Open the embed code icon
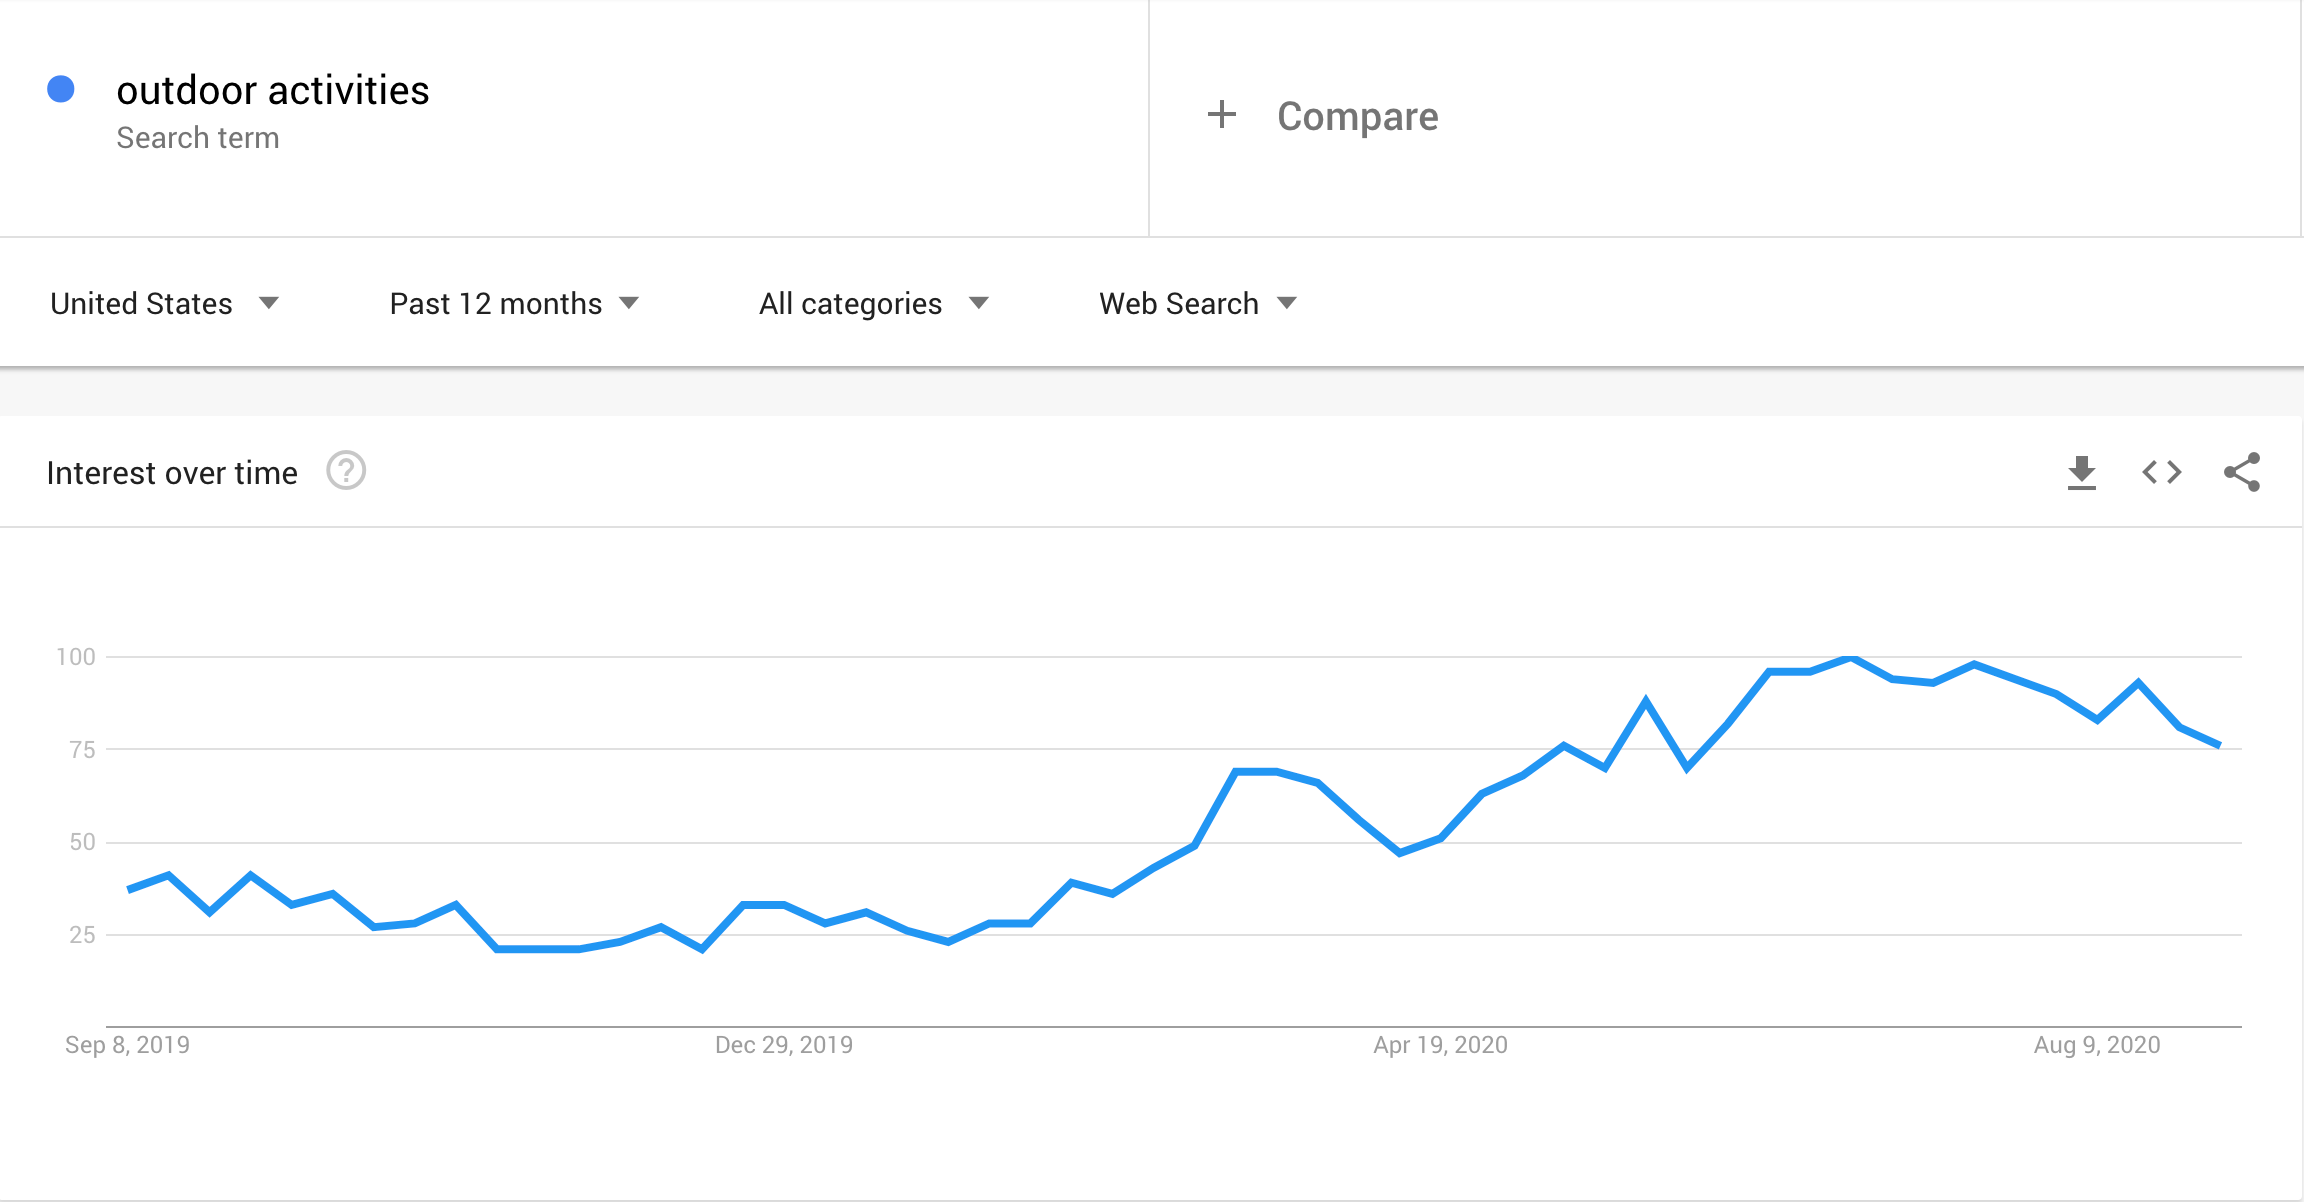The width and height of the screenshot is (2304, 1202). (2161, 472)
